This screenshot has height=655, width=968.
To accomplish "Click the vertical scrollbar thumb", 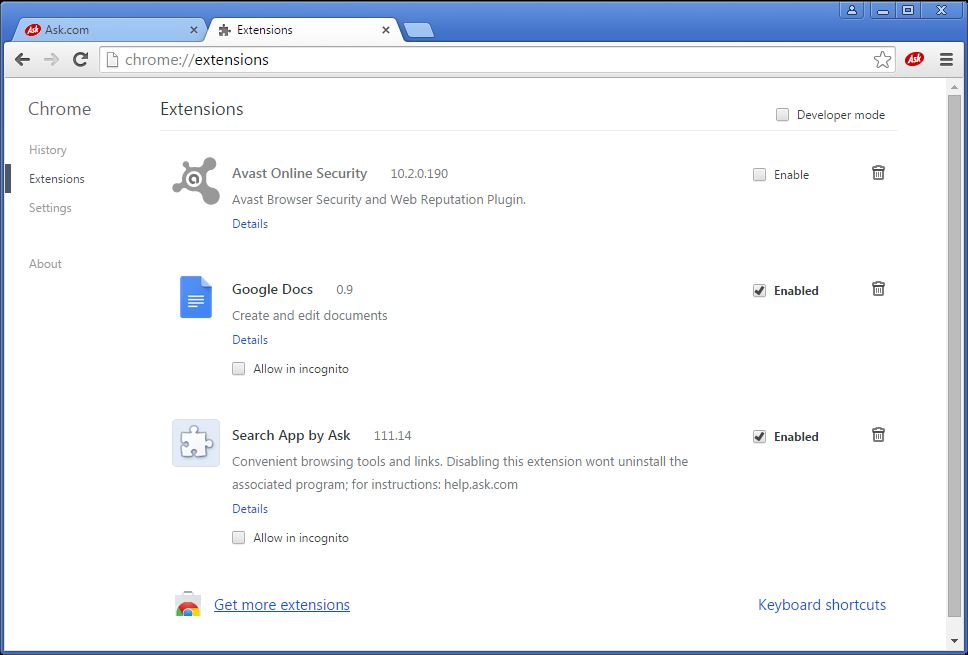I will click(954, 355).
